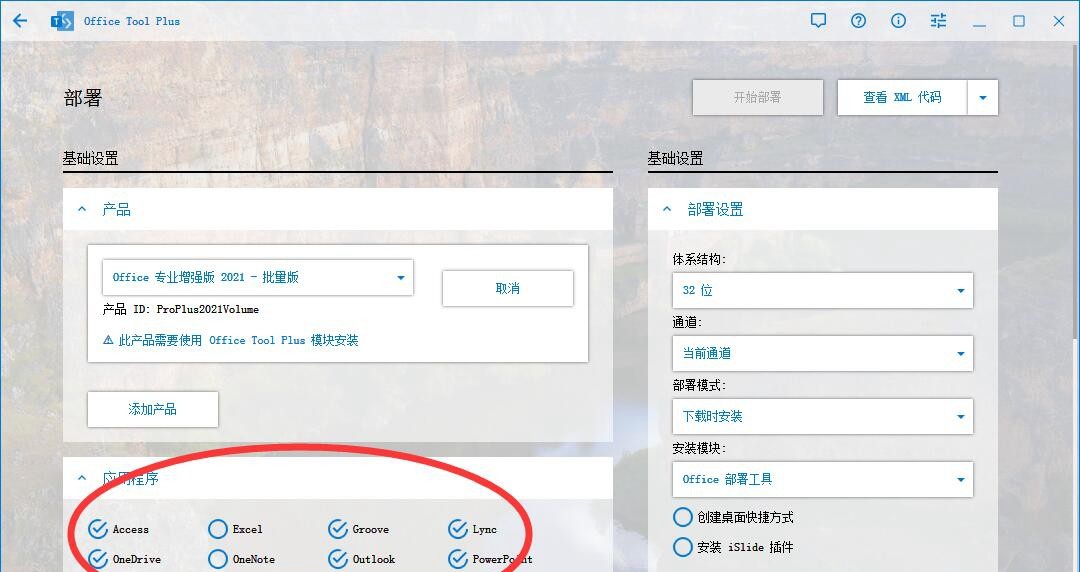
Task: Click the left 基础设置 heading
Action: [90, 158]
